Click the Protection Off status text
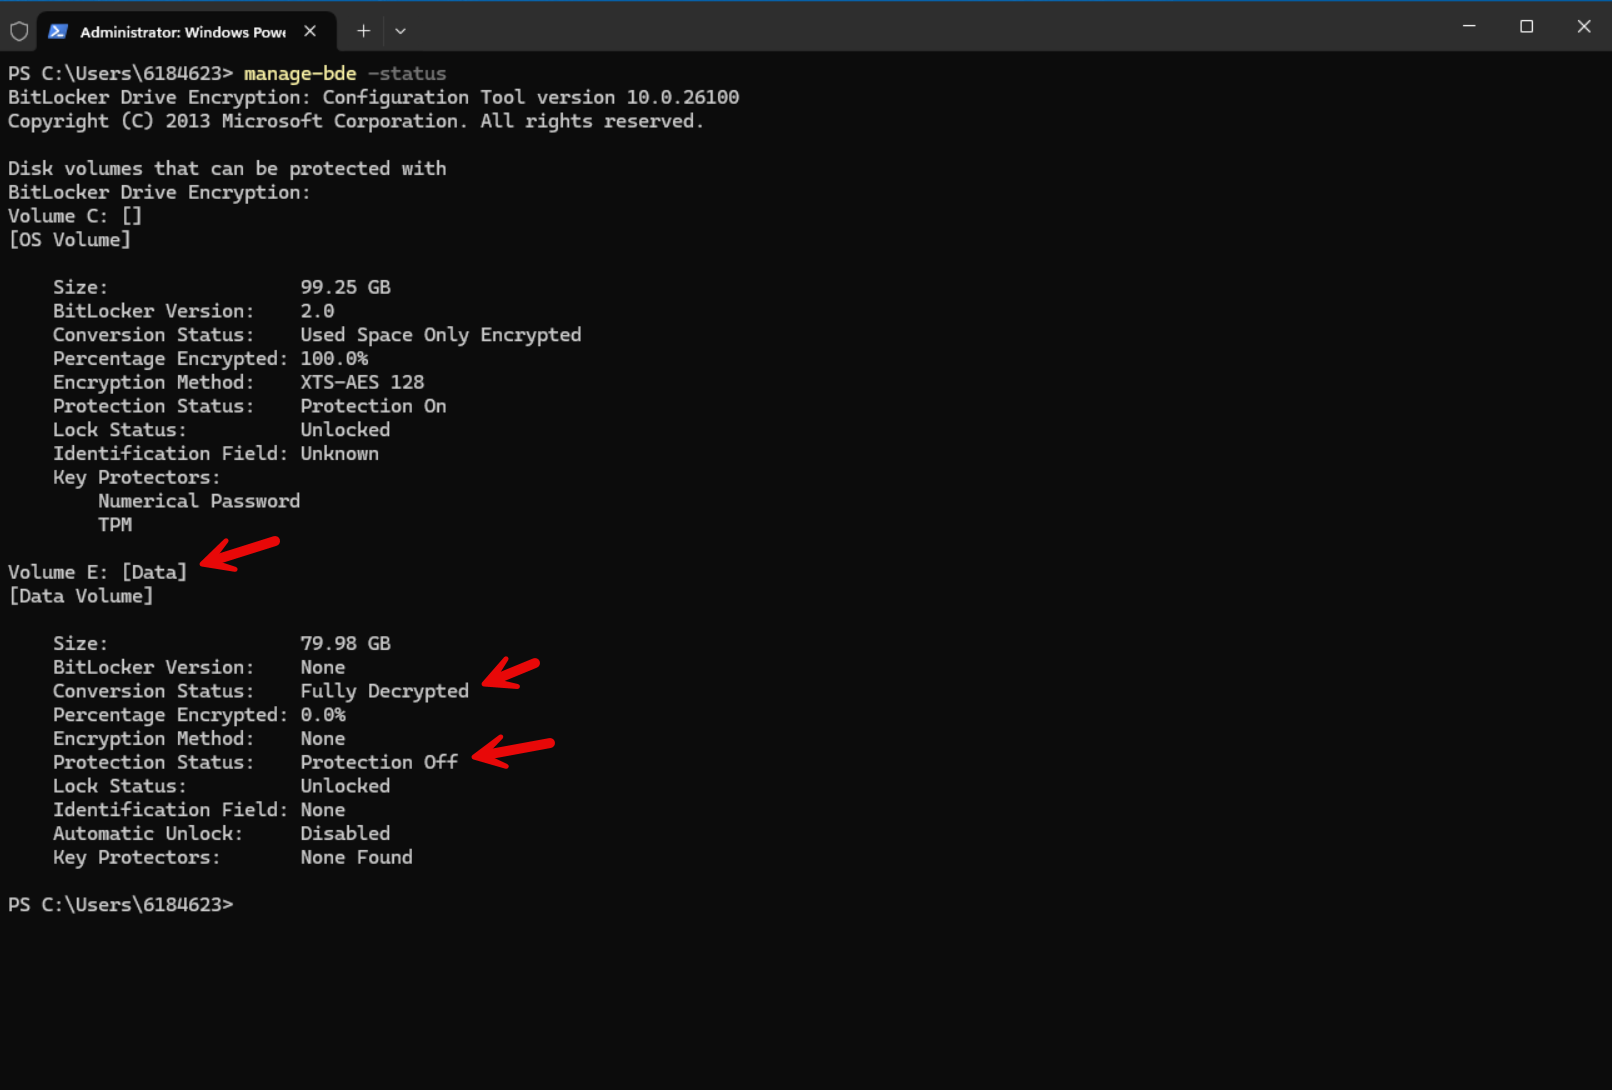 [x=379, y=761]
